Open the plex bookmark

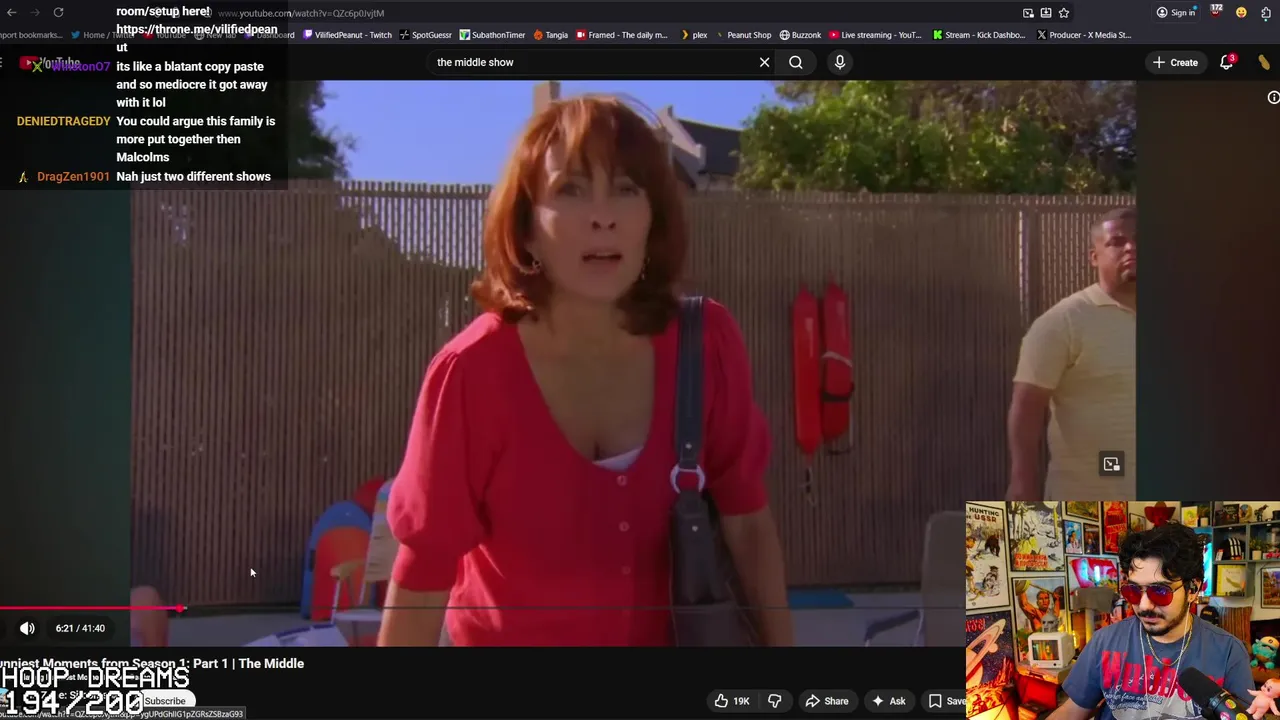tap(693, 35)
